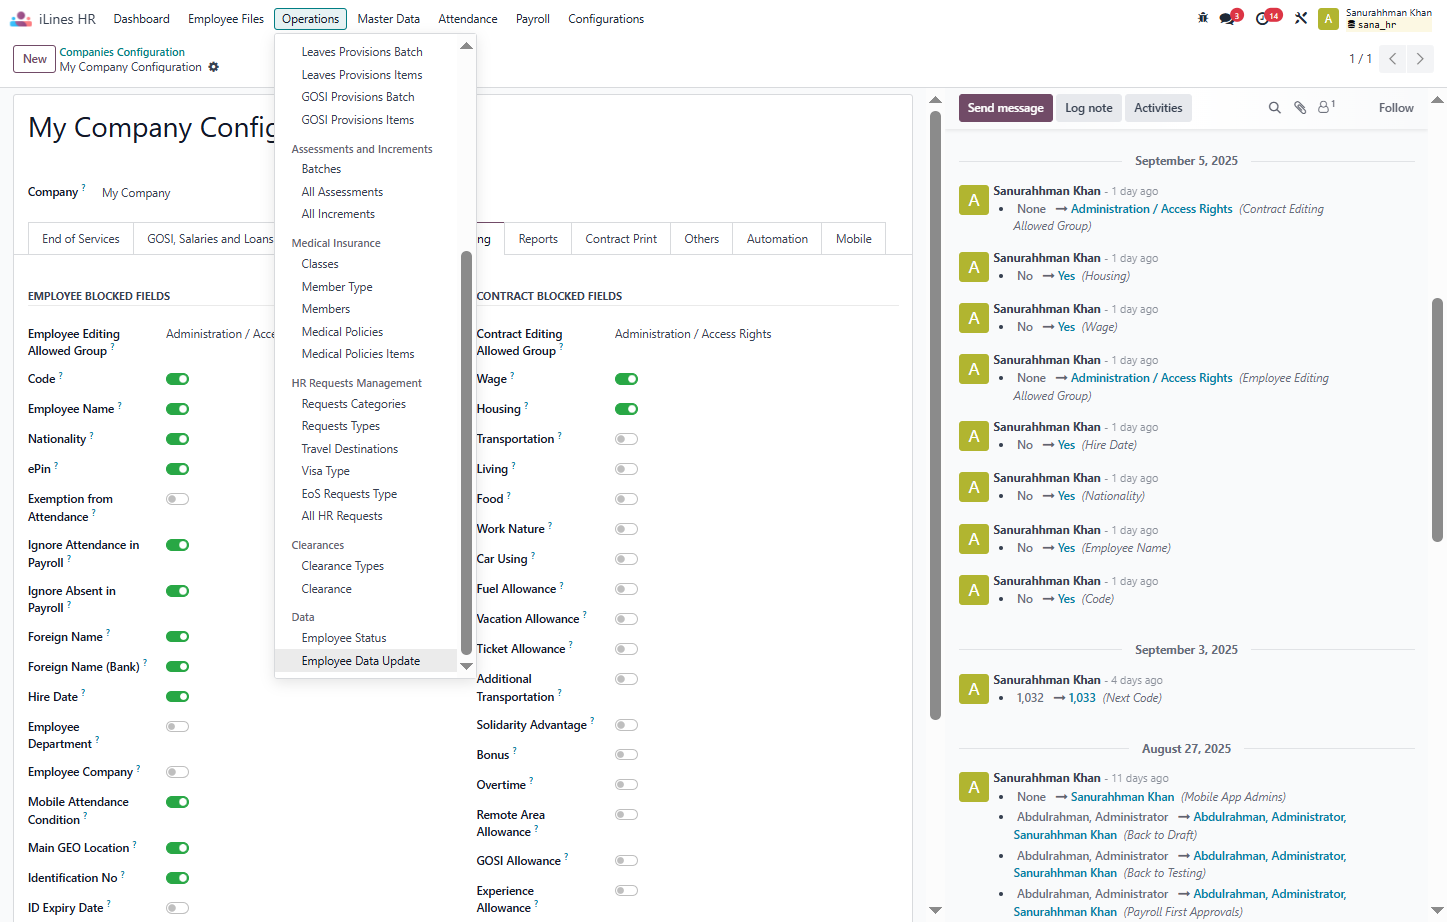Viewport: 1447px width, 922px height.
Task: Enable the Transportation toggle
Action: click(626, 439)
